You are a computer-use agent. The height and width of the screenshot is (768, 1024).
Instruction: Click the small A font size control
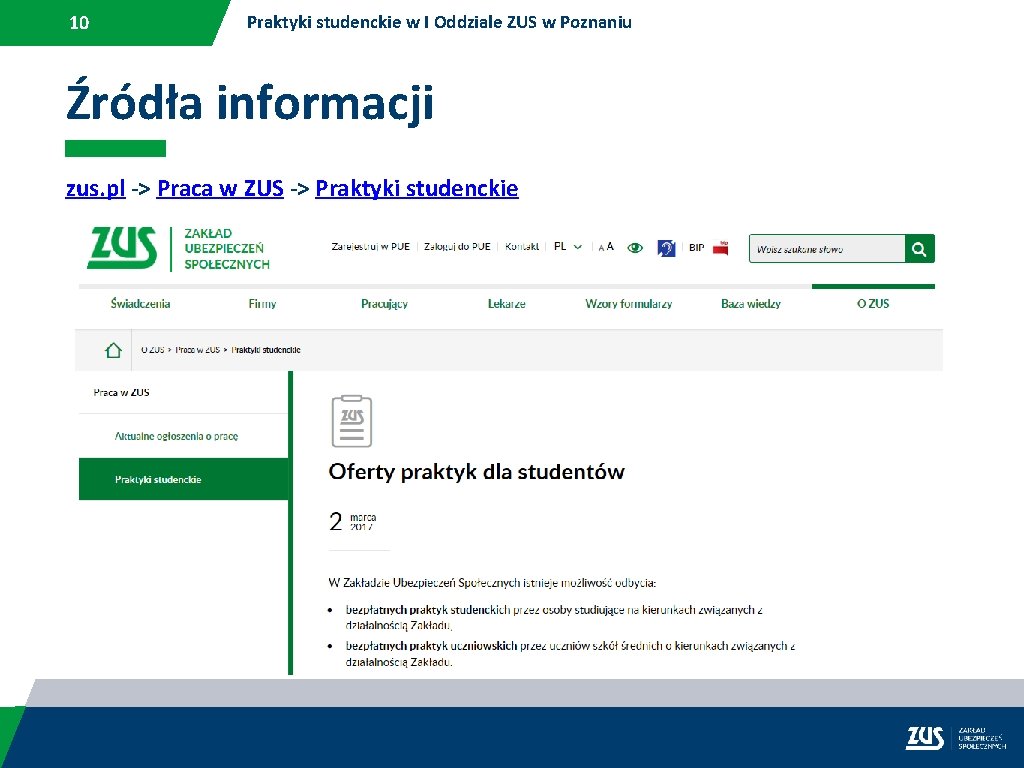[x=601, y=248]
